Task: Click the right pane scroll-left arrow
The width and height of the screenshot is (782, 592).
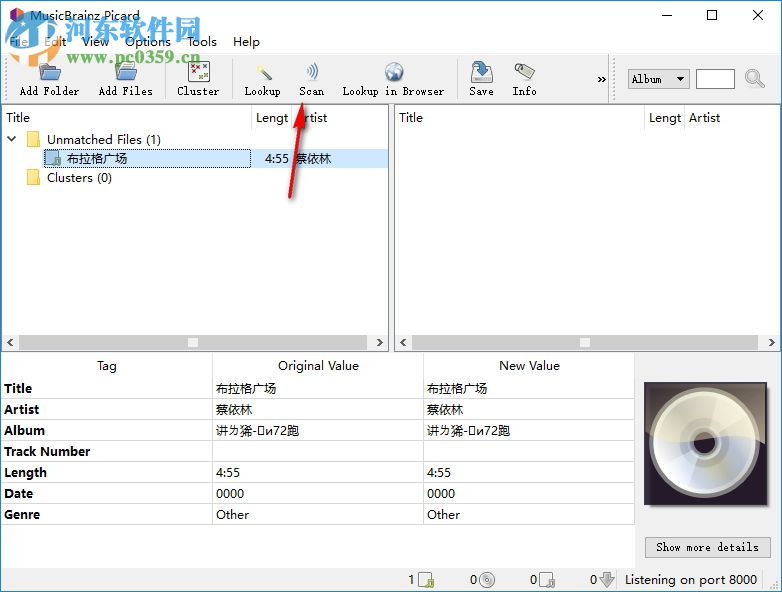Action: click(403, 342)
